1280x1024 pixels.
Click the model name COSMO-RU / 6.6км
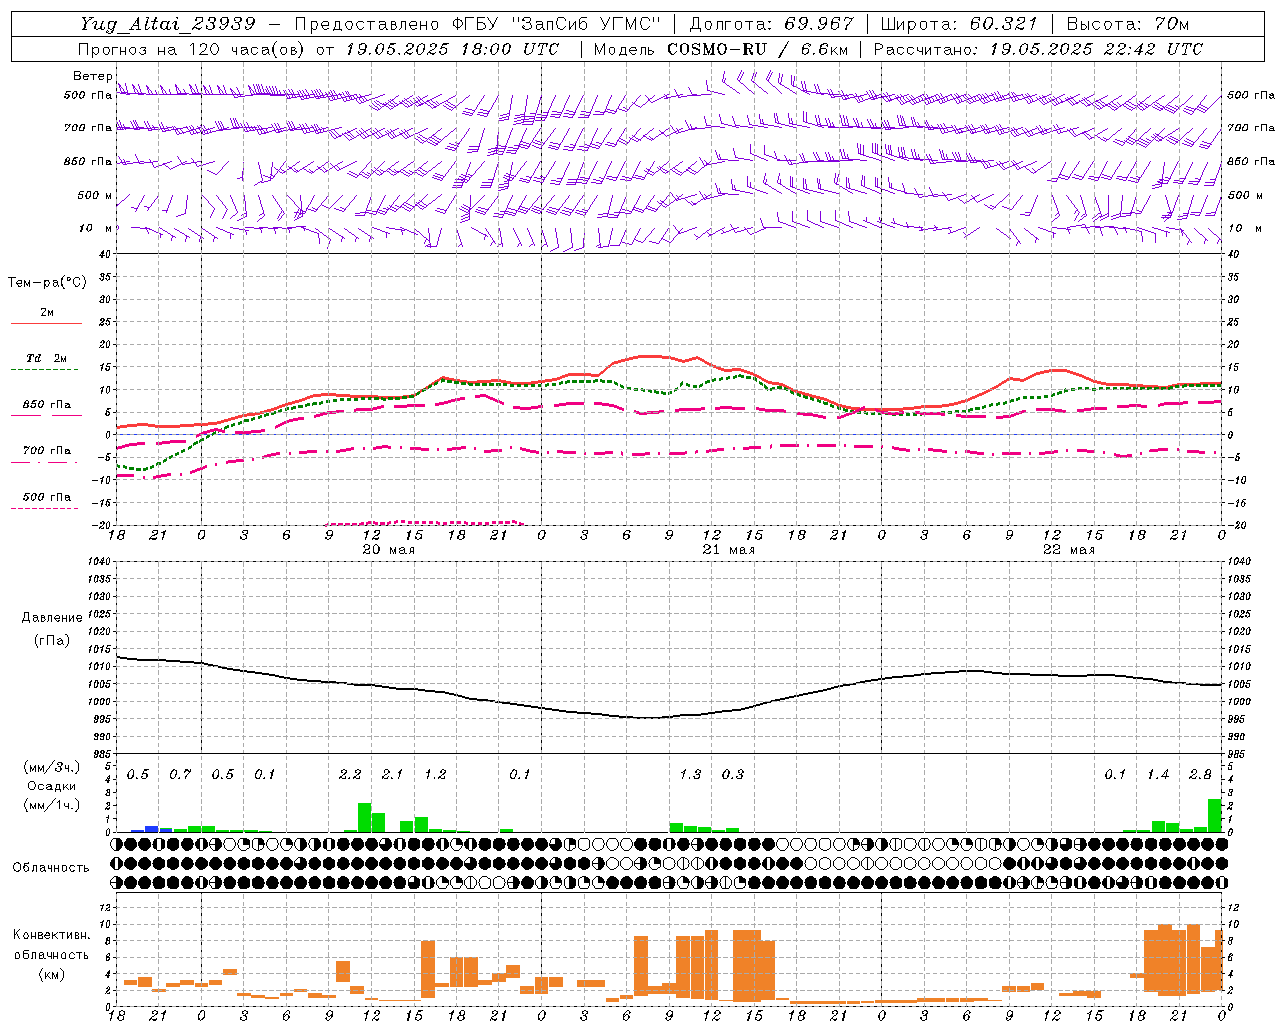[x=758, y=49]
